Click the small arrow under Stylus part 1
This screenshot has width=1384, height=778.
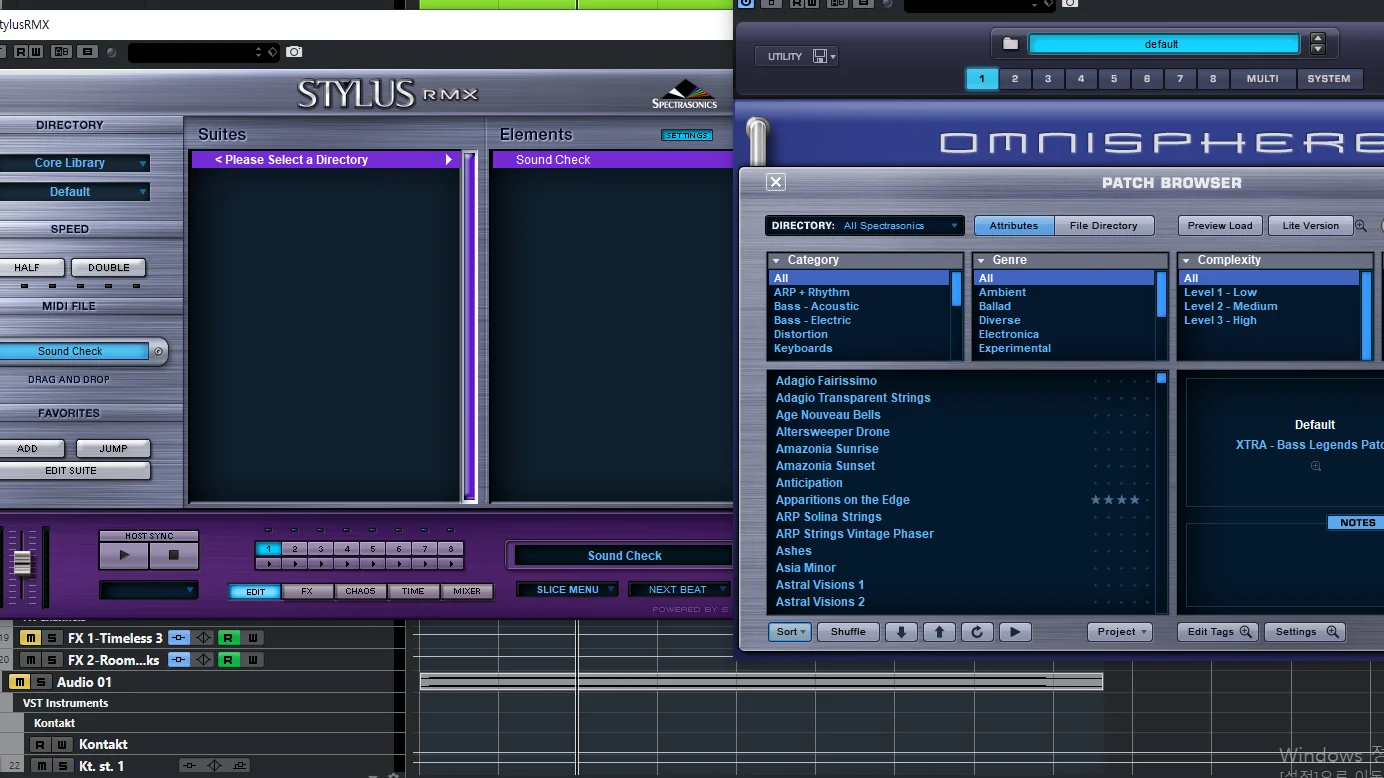pyautogui.click(x=268, y=564)
